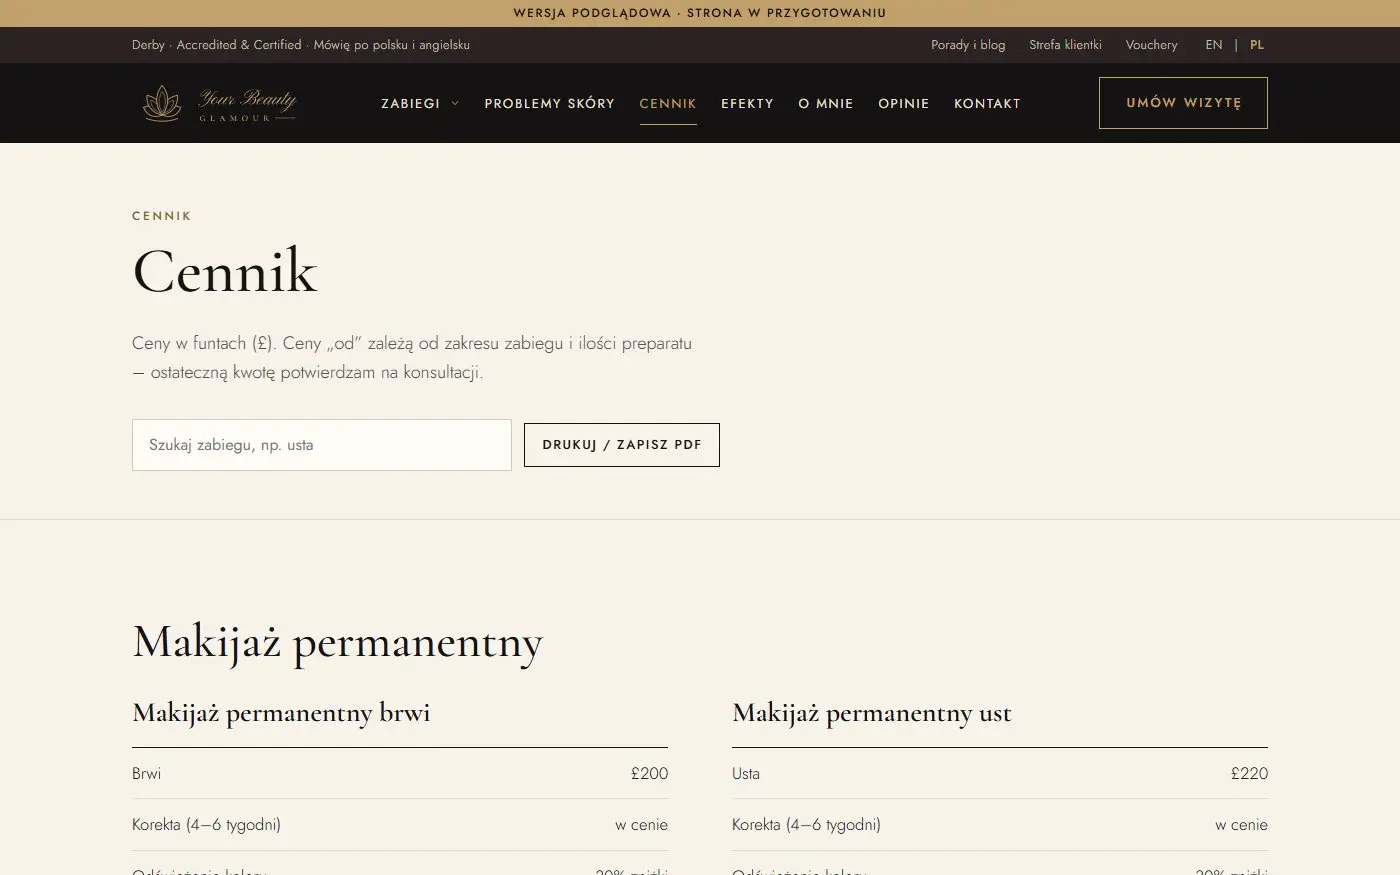The width and height of the screenshot is (1400, 875).
Task: Open the Strefa klientki link
Action: click(1065, 45)
